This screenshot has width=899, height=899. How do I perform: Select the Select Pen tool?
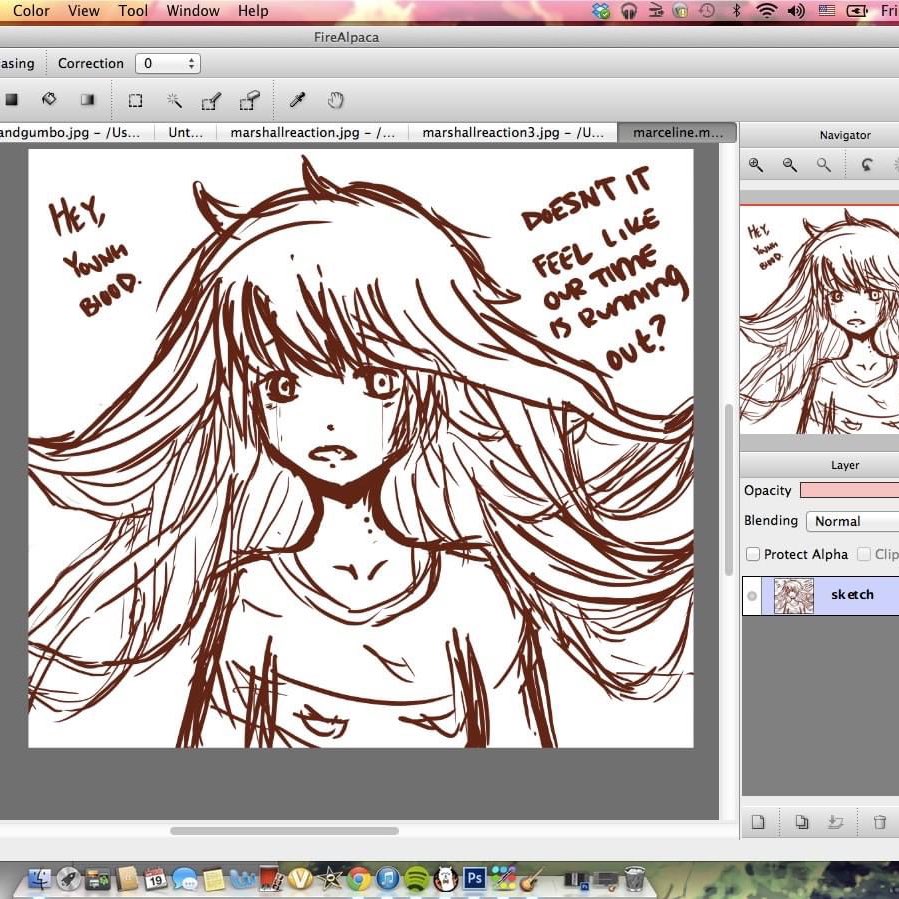click(212, 101)
